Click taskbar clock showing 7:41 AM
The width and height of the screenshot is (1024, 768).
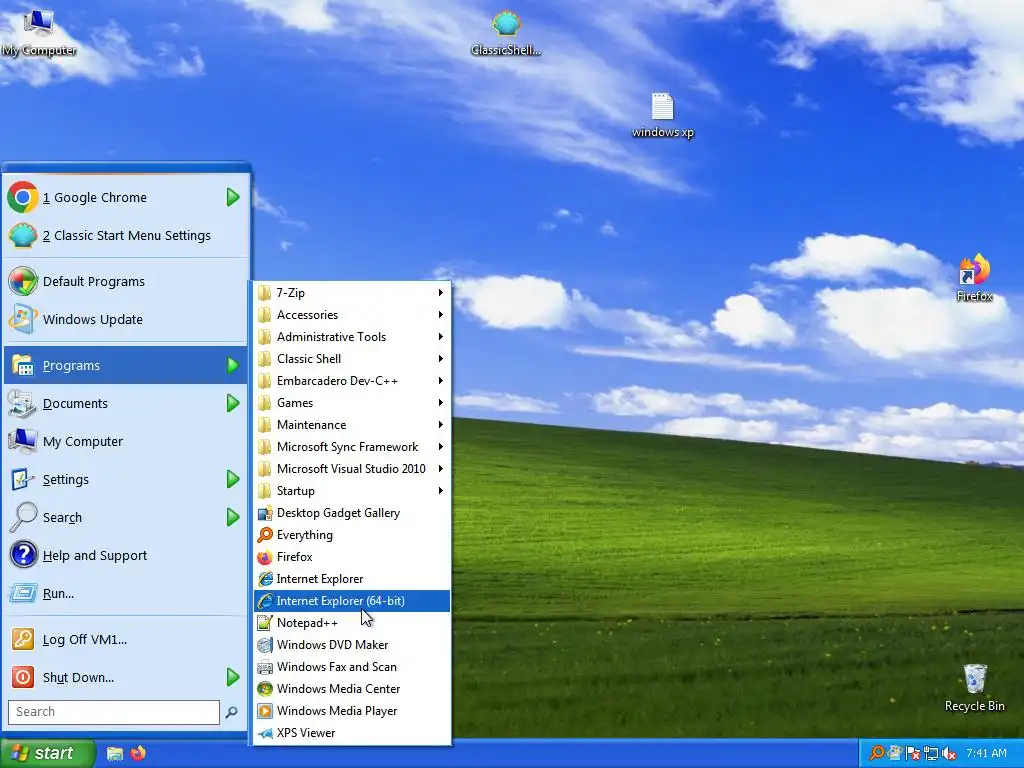tap(986, 753)
